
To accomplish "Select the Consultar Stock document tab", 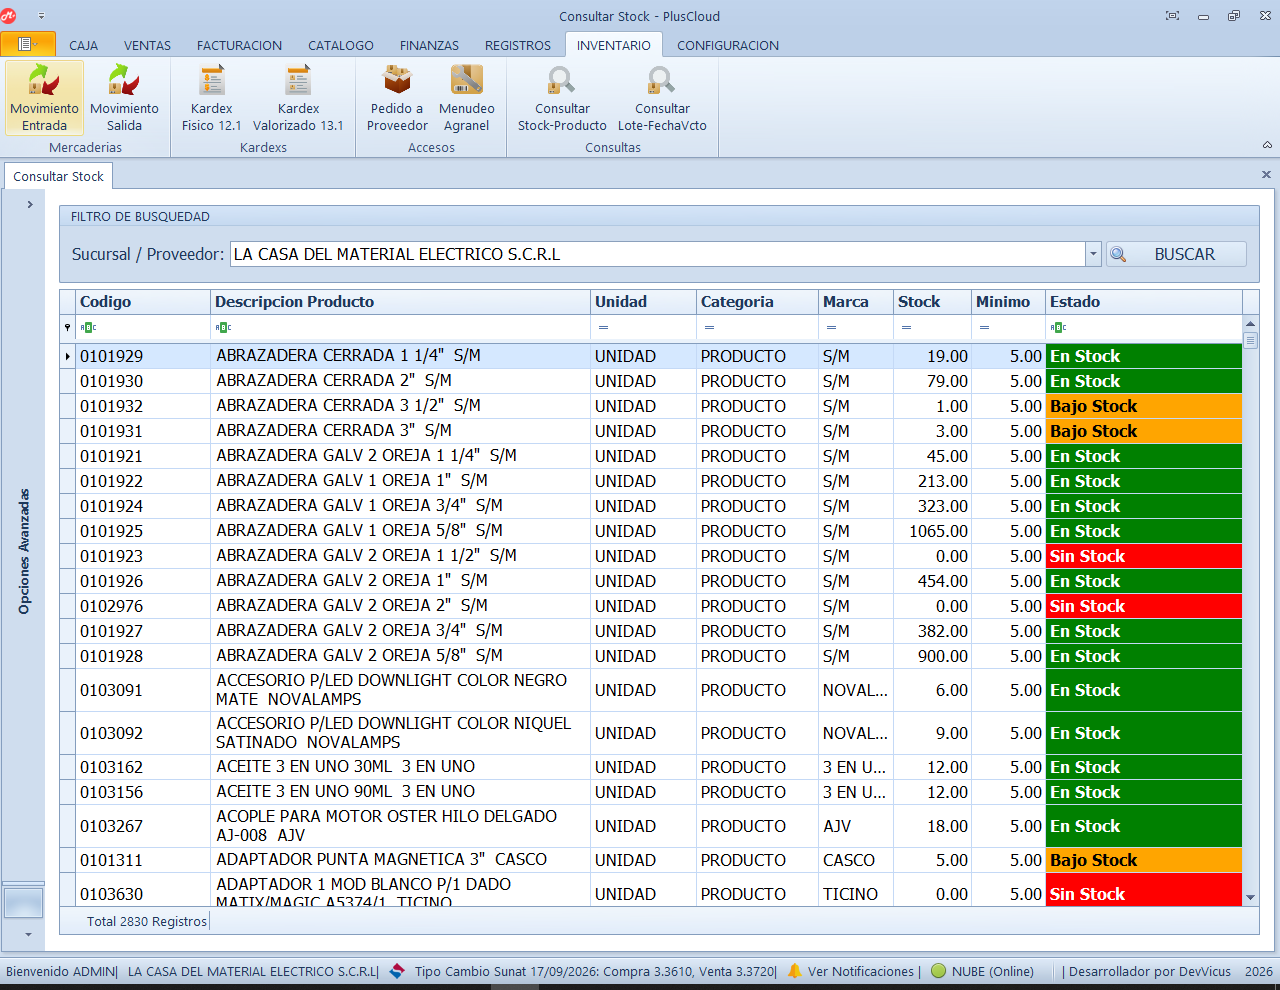I will pyautogui.click(x=58, y=176).
